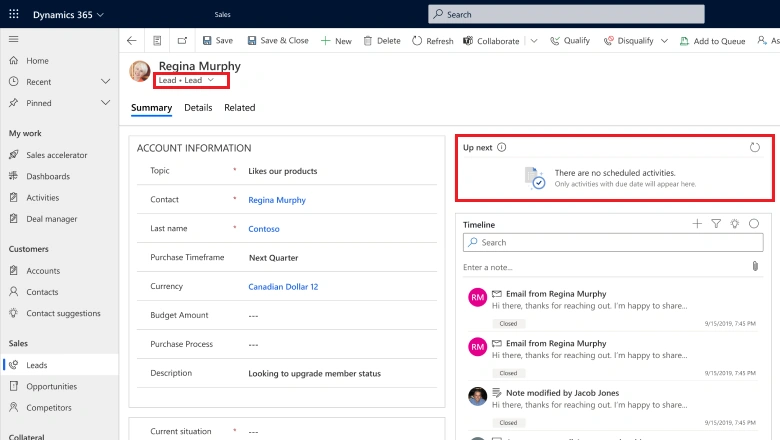Refresh the timeline
Image resolution: width=780 pixels, height=440 pixels.
coord(754,224)
